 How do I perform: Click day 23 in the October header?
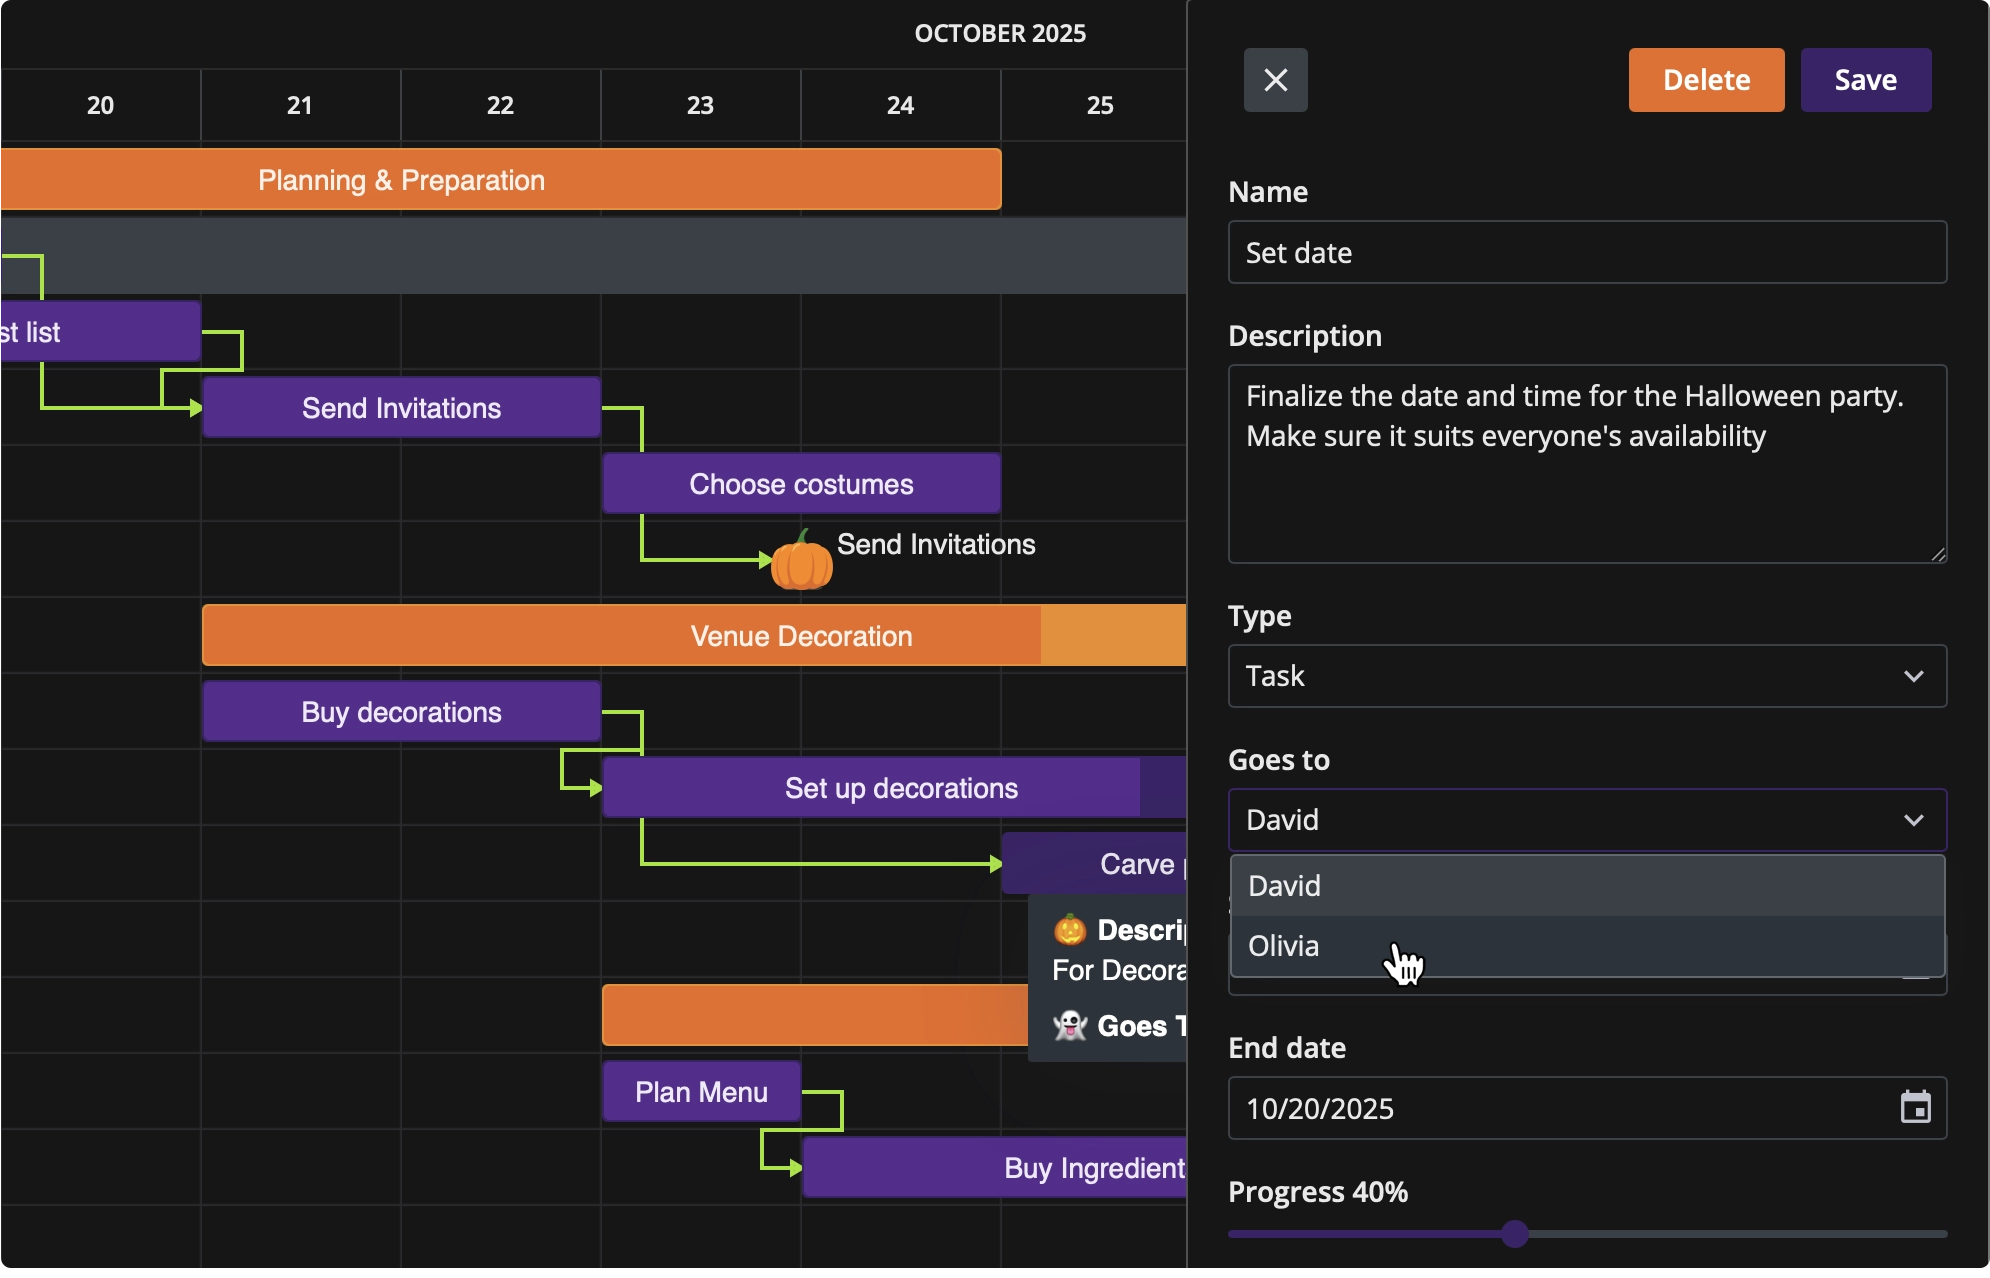(699, 105)
